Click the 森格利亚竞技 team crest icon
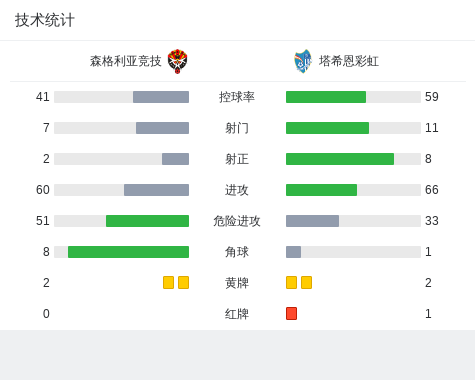This screenshot has height=380, width=475. point(177,61)
